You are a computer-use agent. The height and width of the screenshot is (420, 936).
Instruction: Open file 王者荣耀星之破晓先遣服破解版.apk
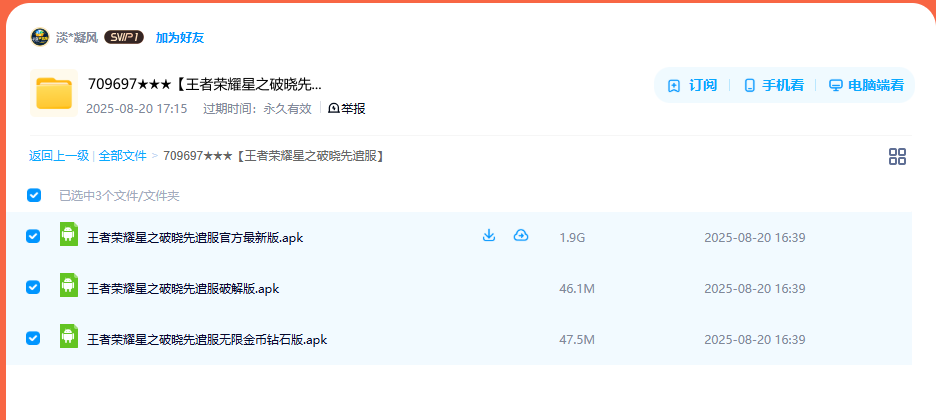183,289
